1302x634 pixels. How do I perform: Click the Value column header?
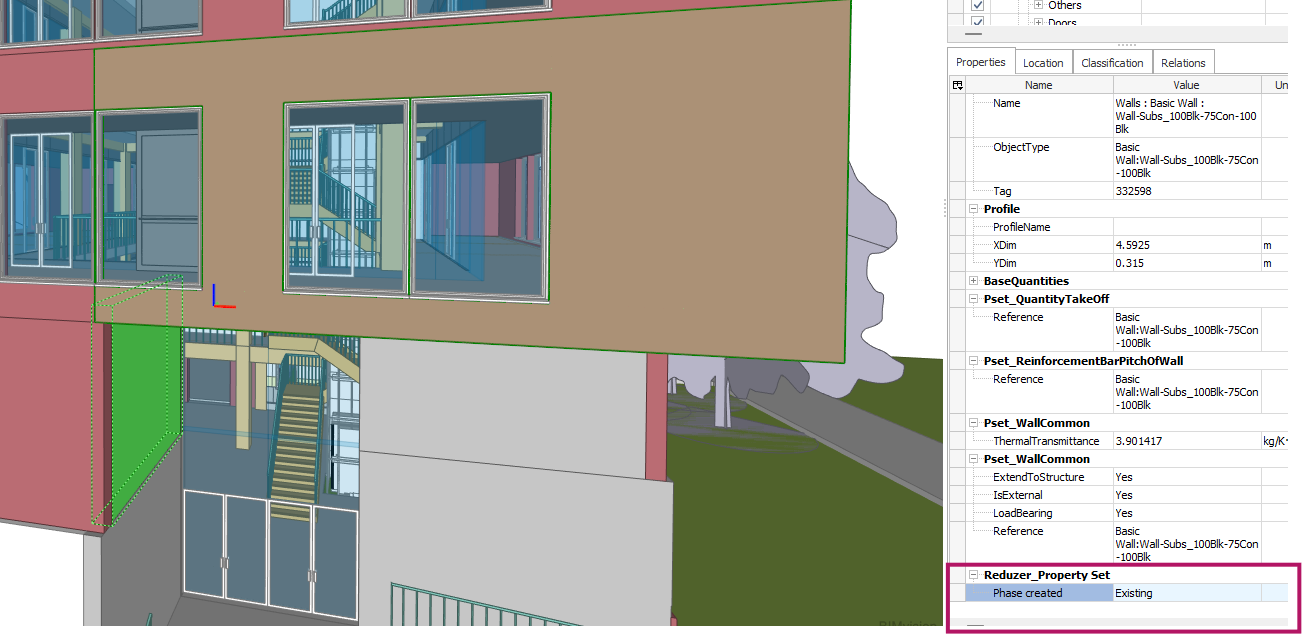[1186, 86]
